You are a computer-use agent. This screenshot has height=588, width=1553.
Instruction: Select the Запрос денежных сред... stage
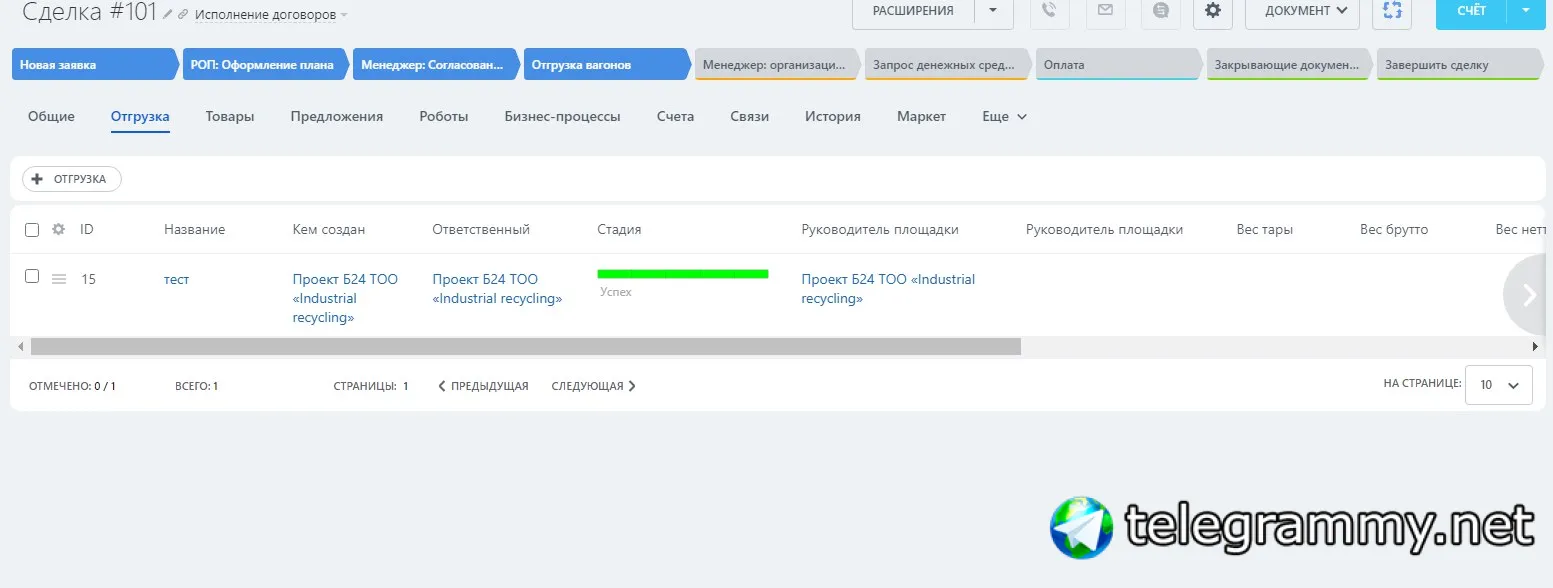(948, 64)
